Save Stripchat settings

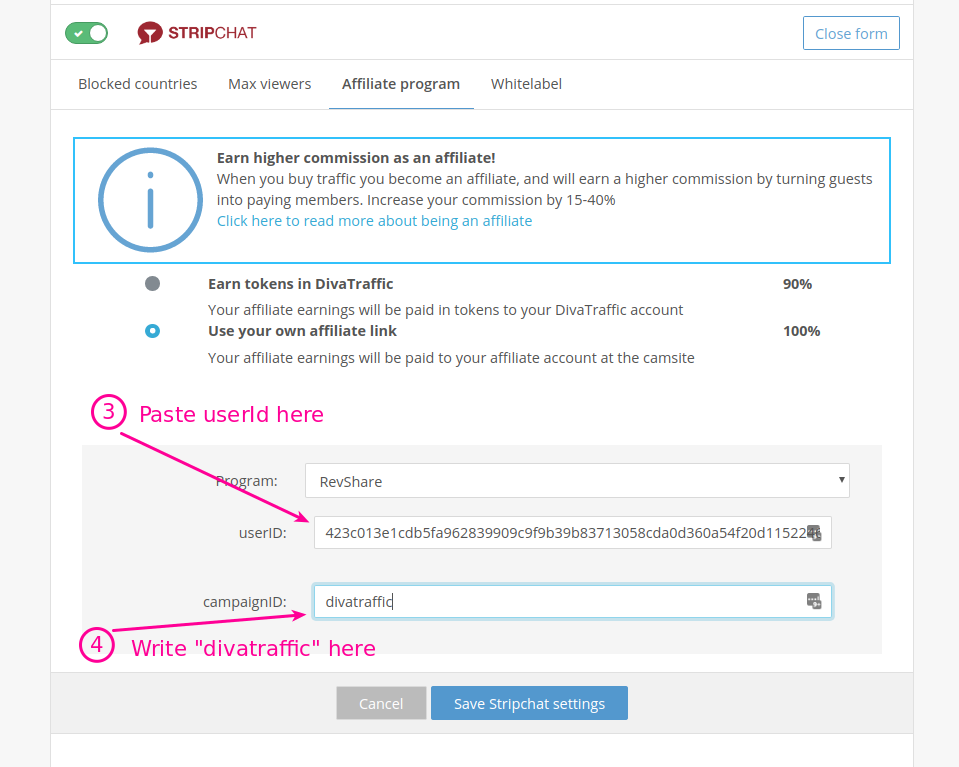tap(529, 703)
